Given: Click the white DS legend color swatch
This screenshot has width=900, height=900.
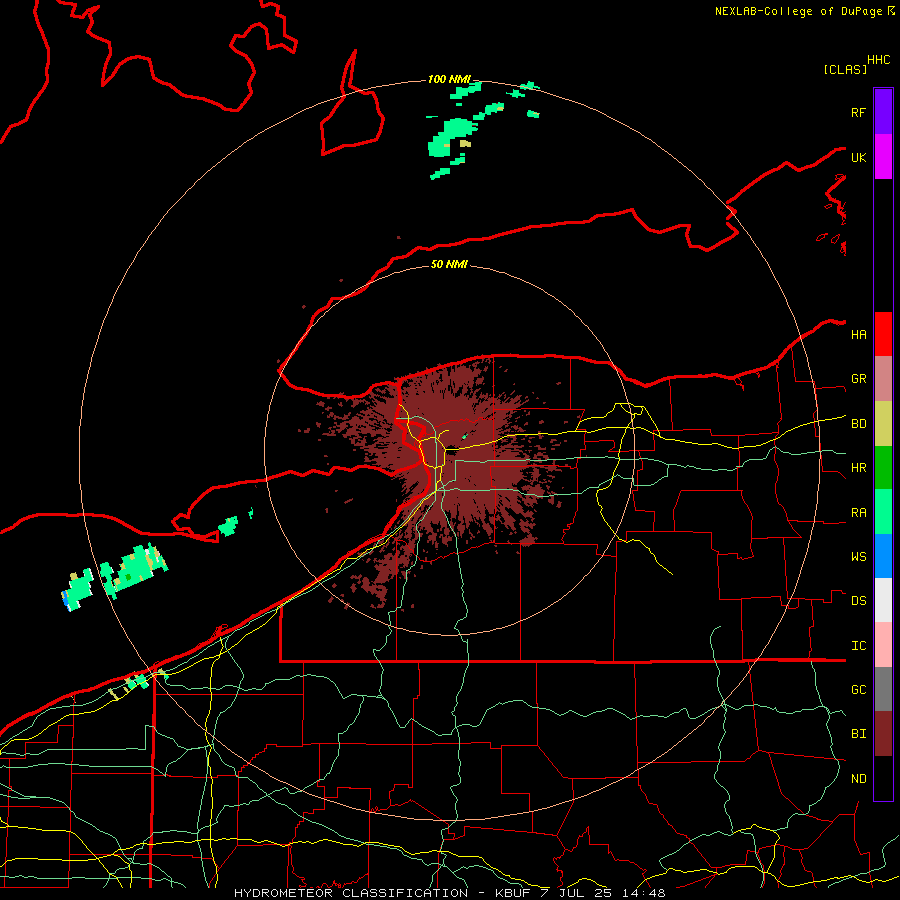Looking at the screenshot, I should pos(883,600).
